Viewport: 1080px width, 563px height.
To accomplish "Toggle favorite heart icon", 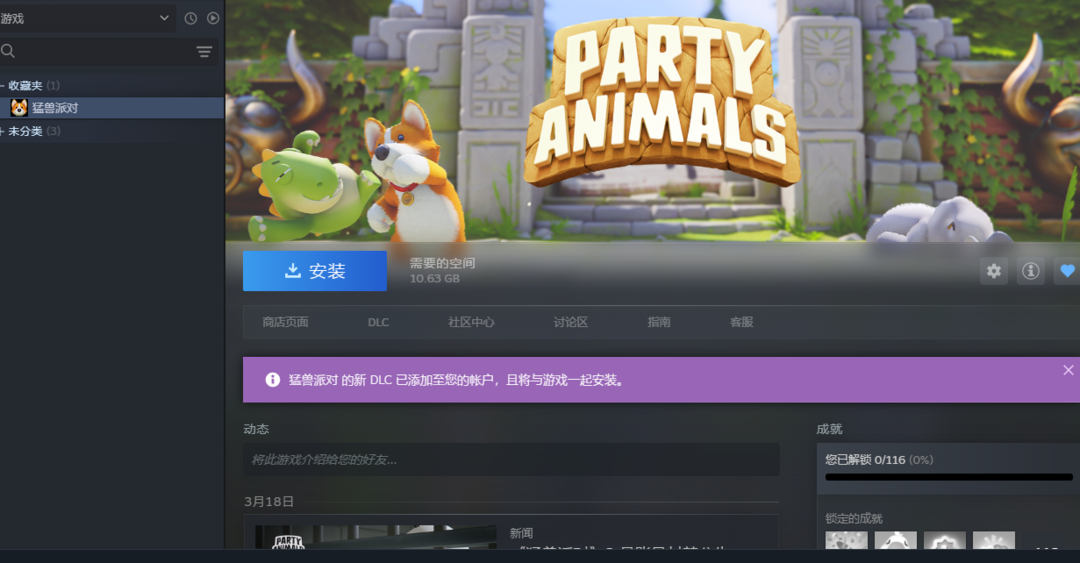I will [x=1067, y=271].
